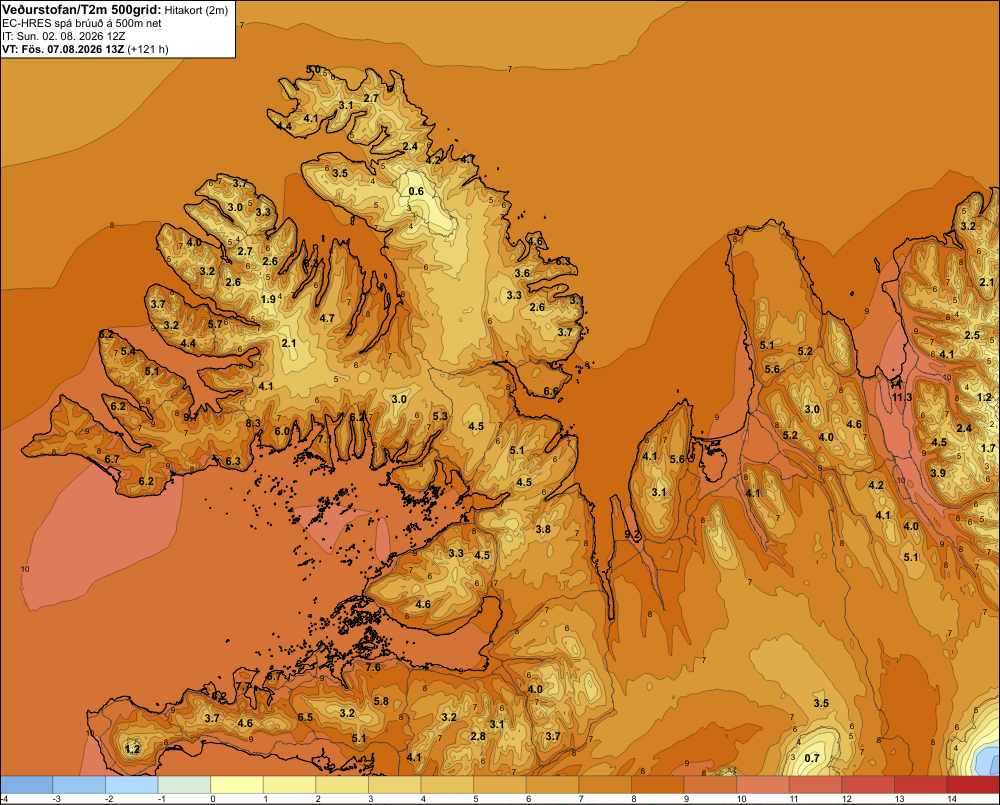1000x805 pixels.
Task: Click the 4.7 temperature value
Action: click(x=327, y=318)
